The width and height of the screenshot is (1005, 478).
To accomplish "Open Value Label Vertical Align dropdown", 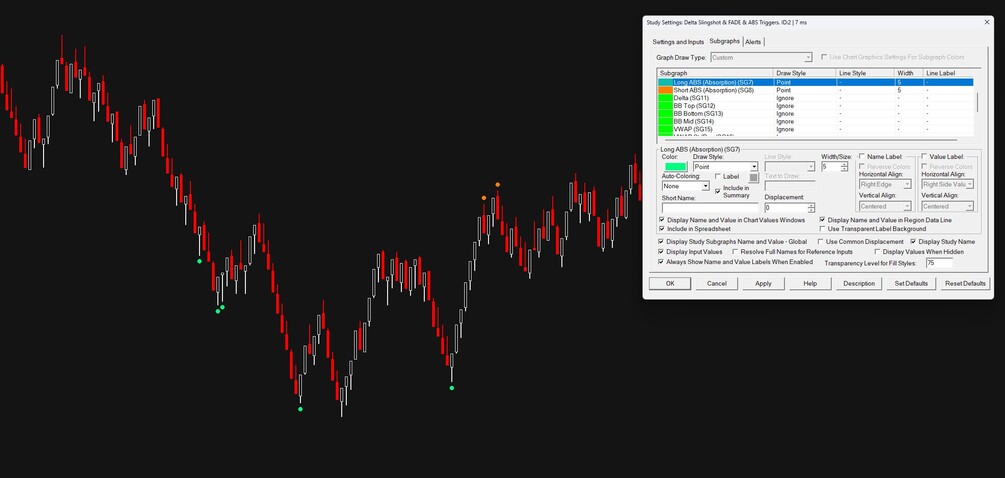I will coord(948,206).
